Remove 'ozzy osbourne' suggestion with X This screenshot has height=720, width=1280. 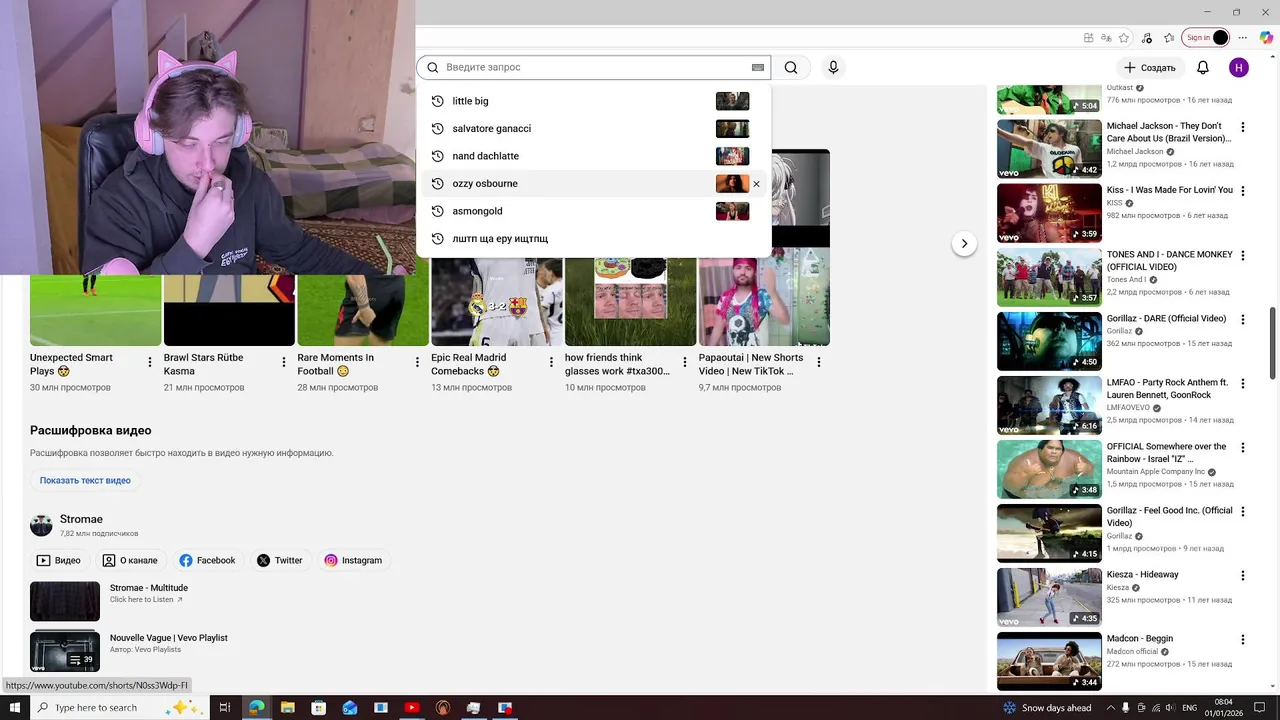(756, 184)
